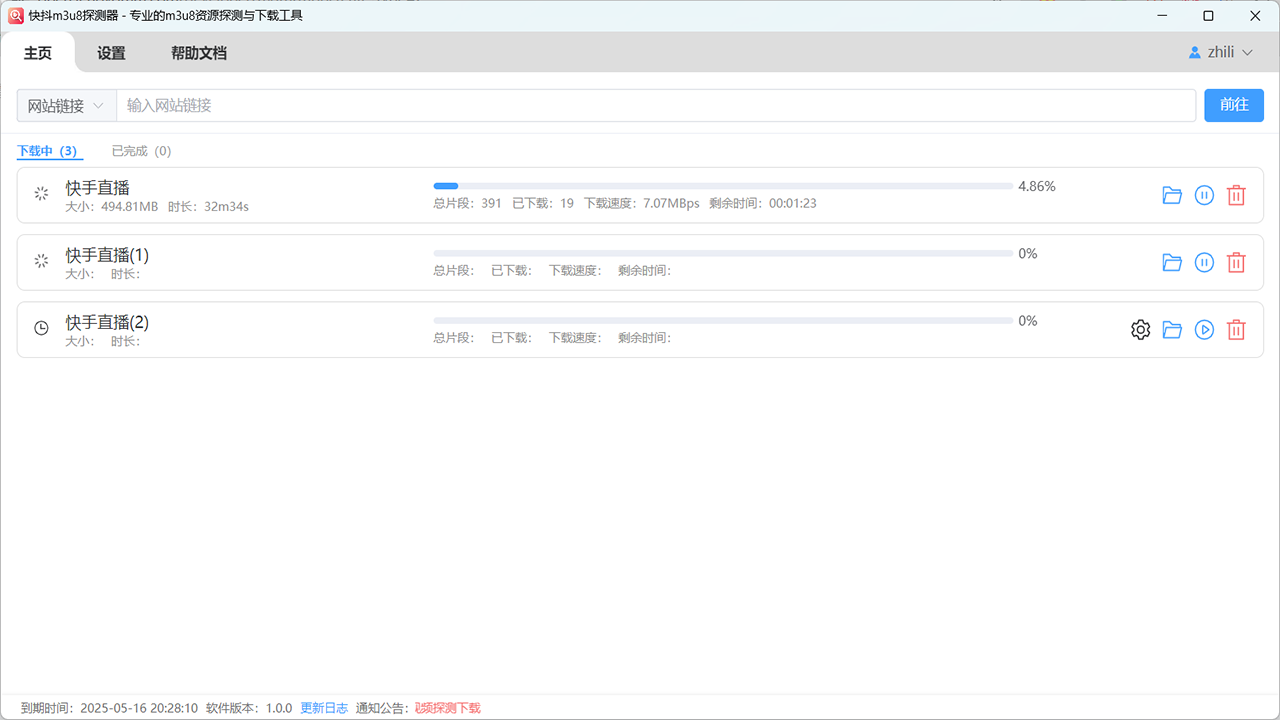Open folder for 快手直播(1) download

point(1172,262)
